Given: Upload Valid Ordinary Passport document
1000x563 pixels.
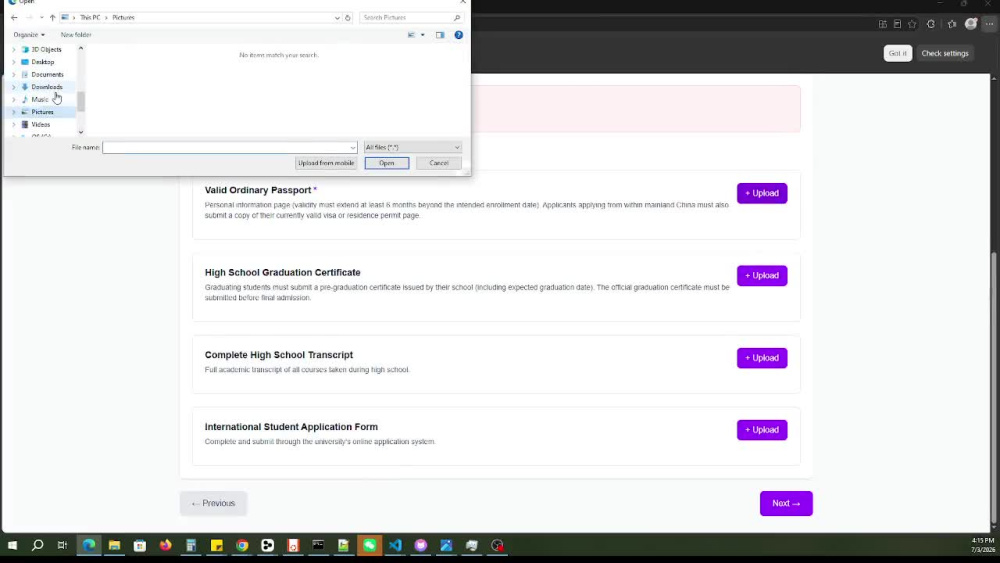Looking at the screenshot, I should point(761,193).
